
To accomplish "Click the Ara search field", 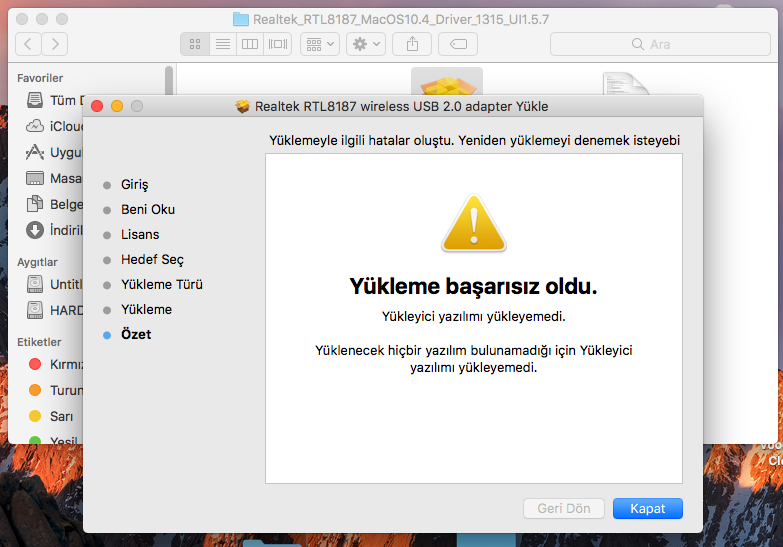I will (660, 44).
